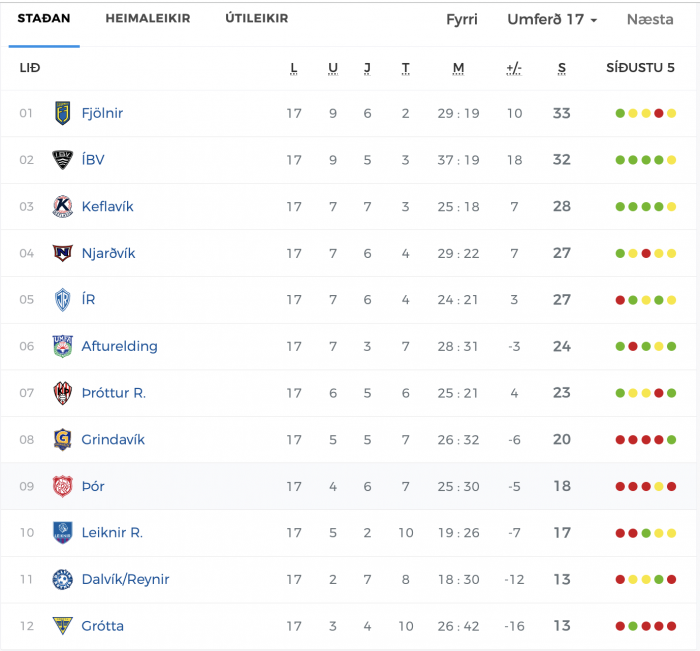Go to previous round with Fyrri
The image size is (700, 651).
462,19
